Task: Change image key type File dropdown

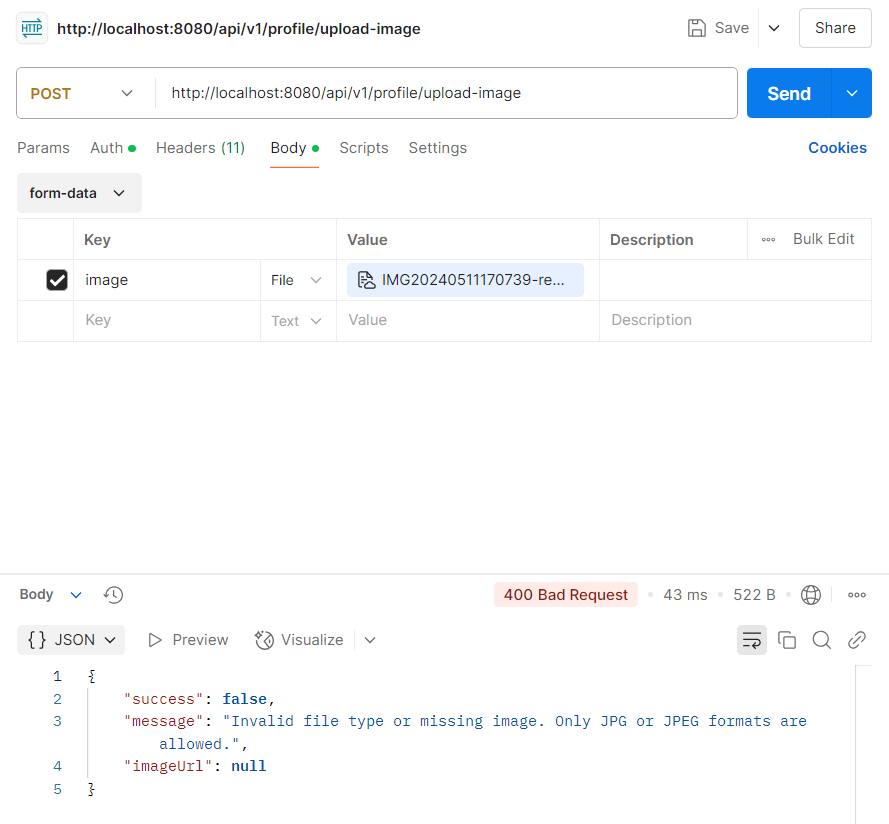Action: pyautogui.click(x=296, y=280)
